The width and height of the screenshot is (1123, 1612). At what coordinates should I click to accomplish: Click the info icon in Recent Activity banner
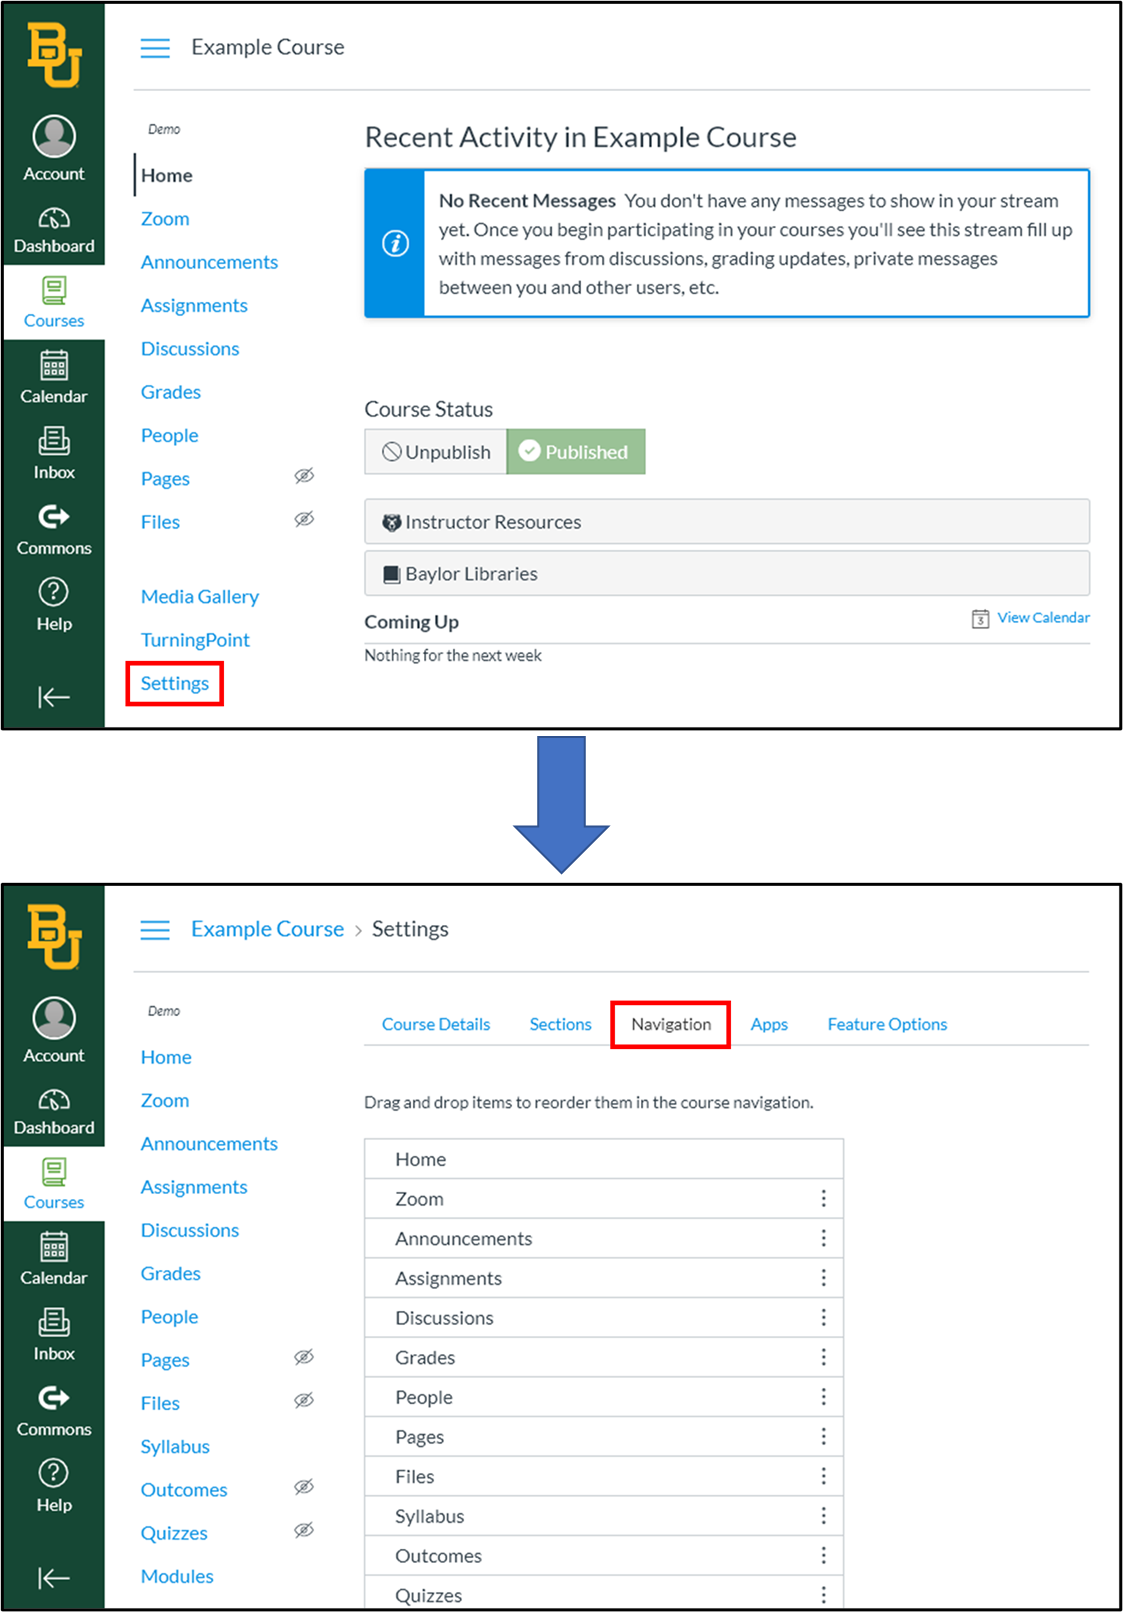coord(395,243)
